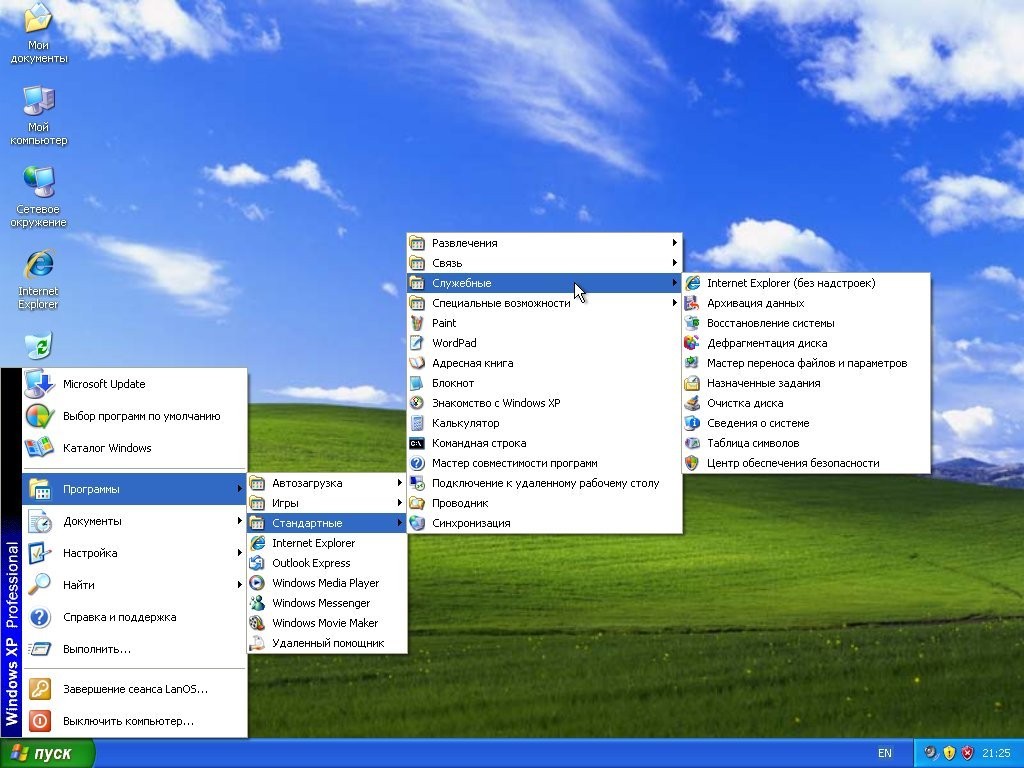Image resolution: width=1024 pixels, height=768 pixels.
Task: Expand the Настройка submenu
Action: point(135,553)
